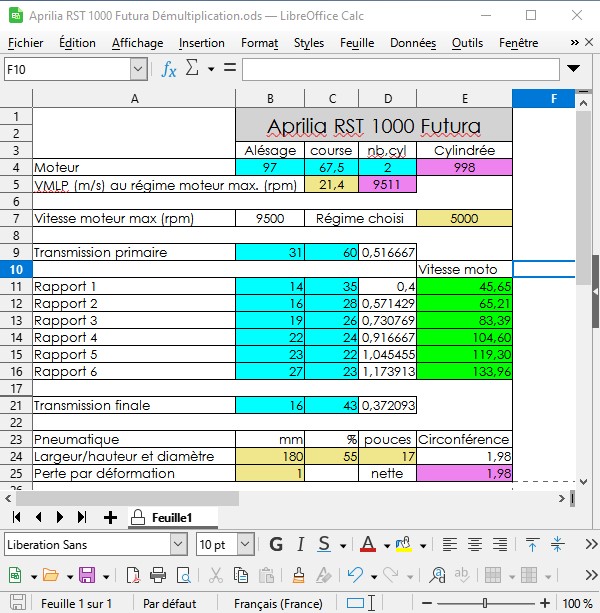Image resolution: width=600 pixels, height=613 pixels.
Task: Open Find and Replace
Action: click(x=437, y=575)
